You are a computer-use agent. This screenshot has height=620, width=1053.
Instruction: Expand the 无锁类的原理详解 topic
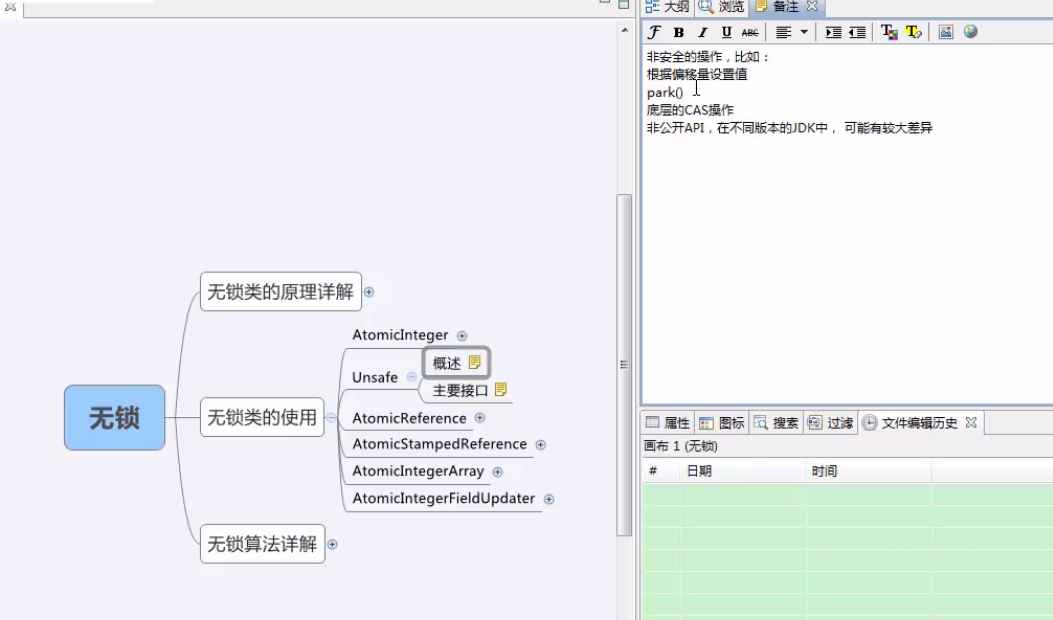click(x=369, y=292)
